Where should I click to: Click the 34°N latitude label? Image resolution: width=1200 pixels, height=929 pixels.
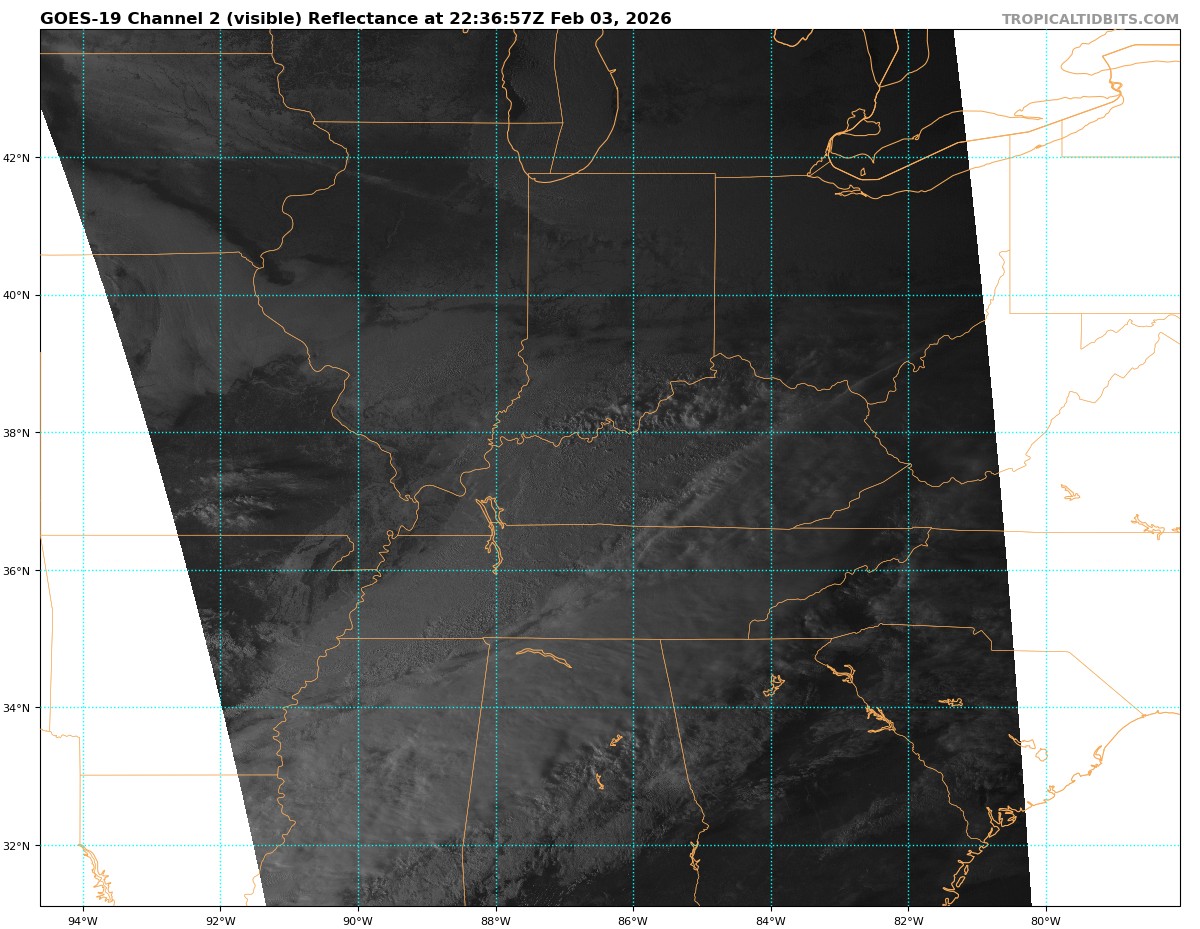point(21,708)
